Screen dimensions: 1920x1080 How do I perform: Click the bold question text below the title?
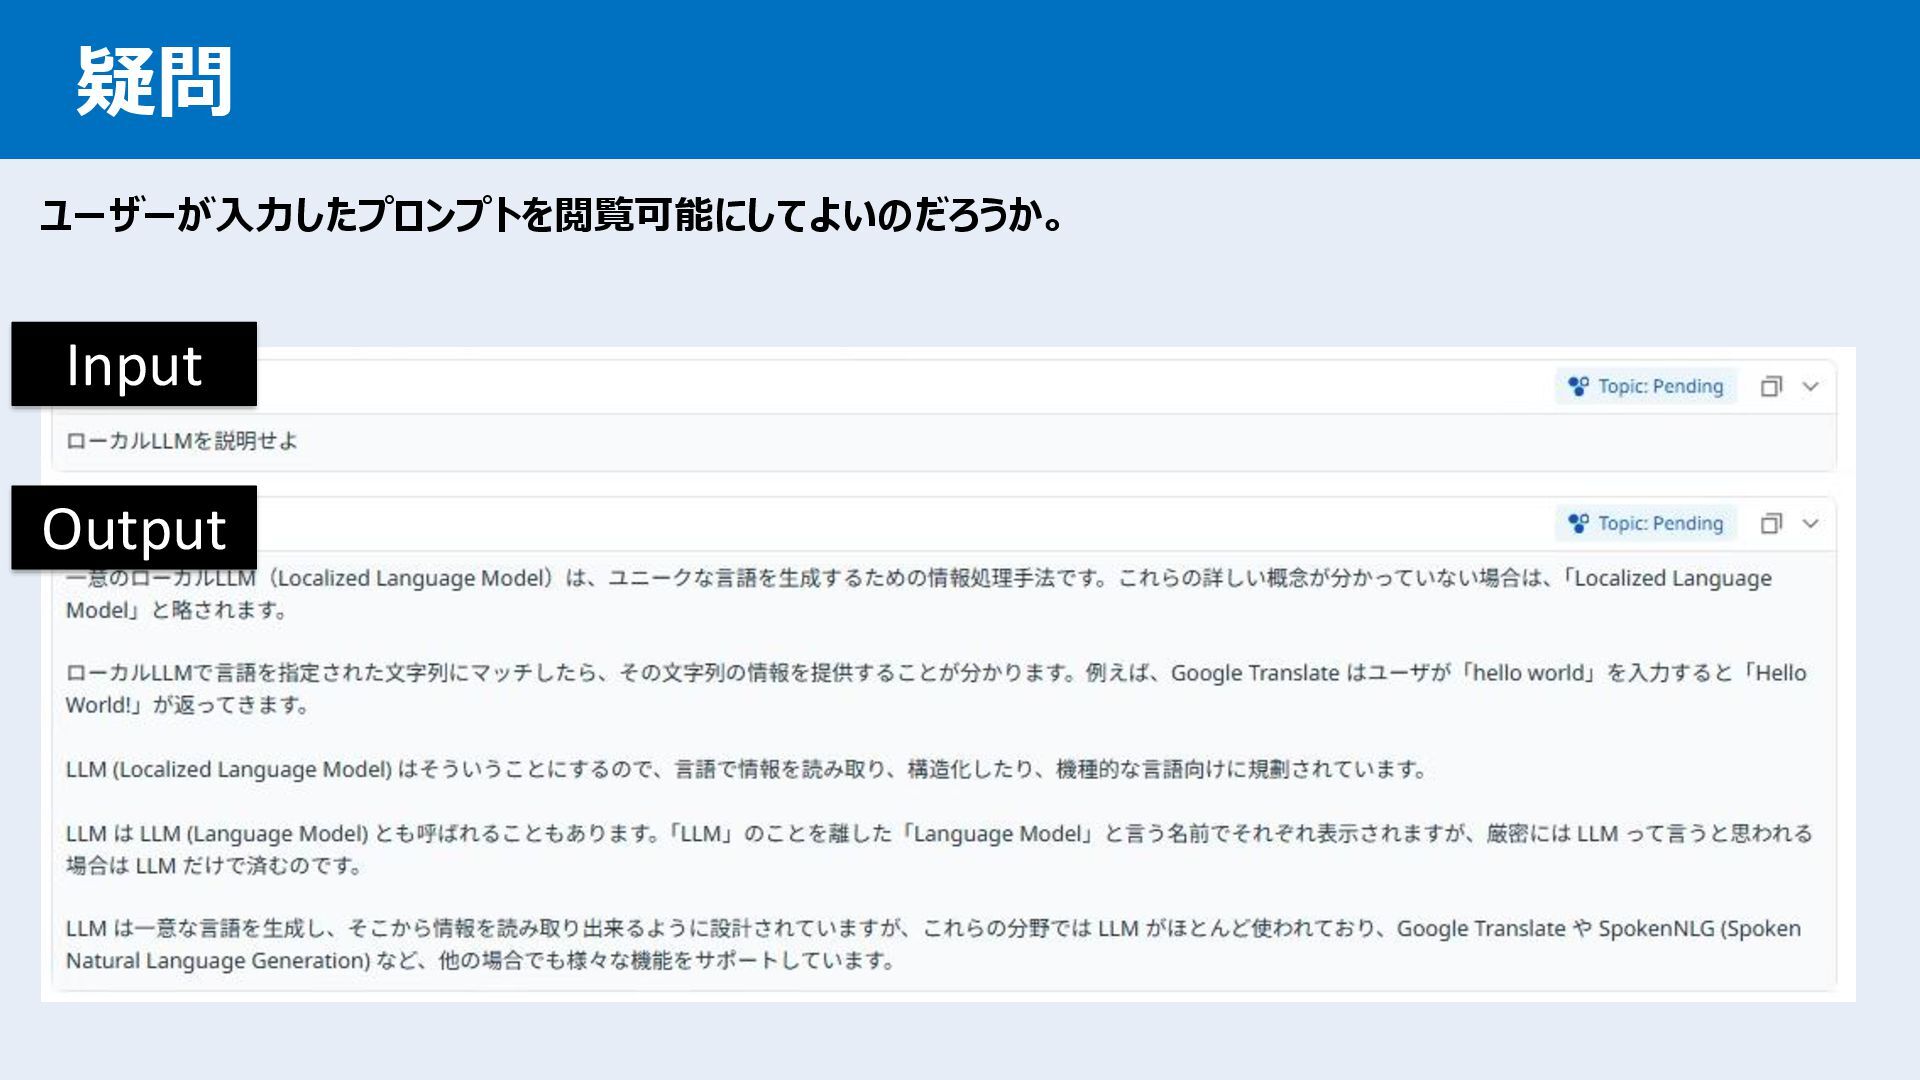550,216
